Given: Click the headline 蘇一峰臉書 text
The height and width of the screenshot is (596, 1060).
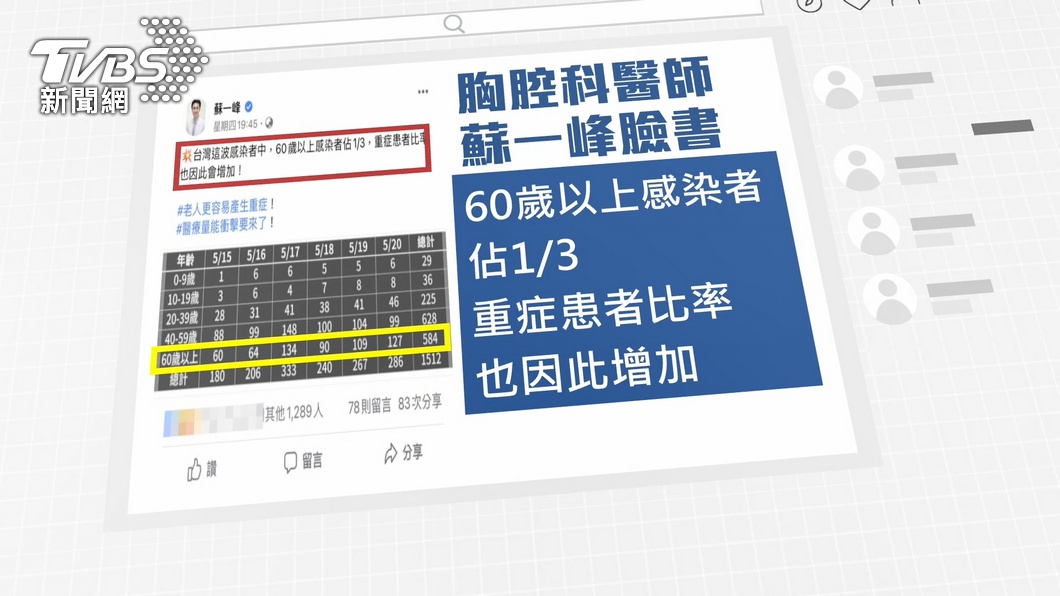Looking at the screenshot, I should [591, 139].
